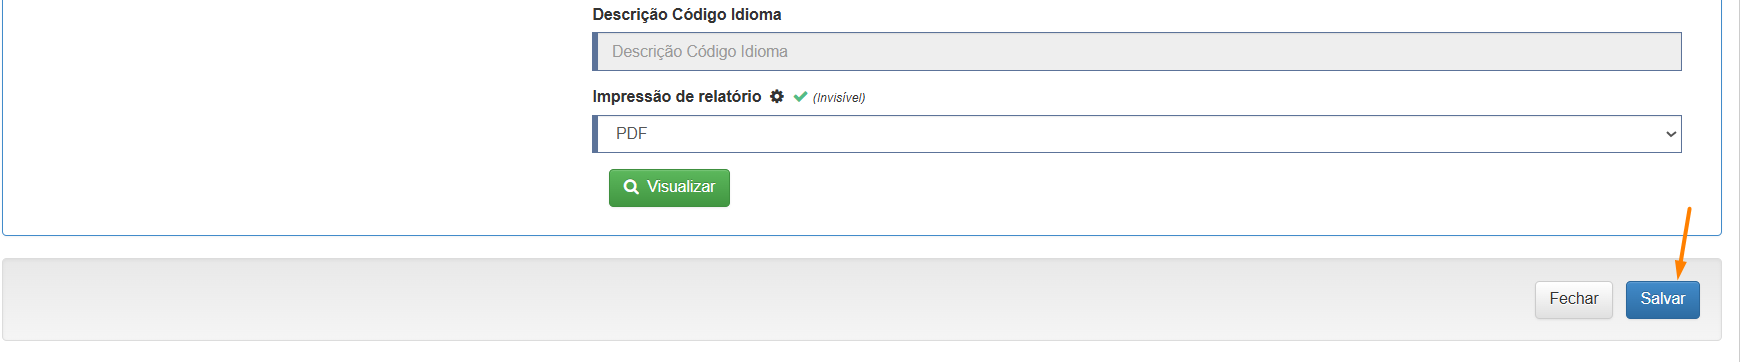Click the blue accent bar of description field
1746x362 pixels.
(x=595, y=52)
